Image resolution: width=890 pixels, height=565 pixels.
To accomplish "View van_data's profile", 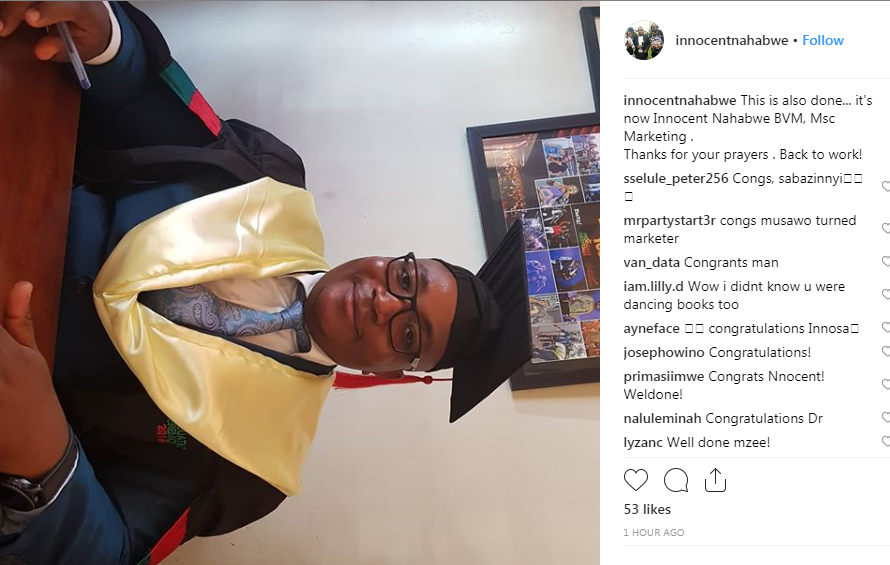I will coord(651,262).
